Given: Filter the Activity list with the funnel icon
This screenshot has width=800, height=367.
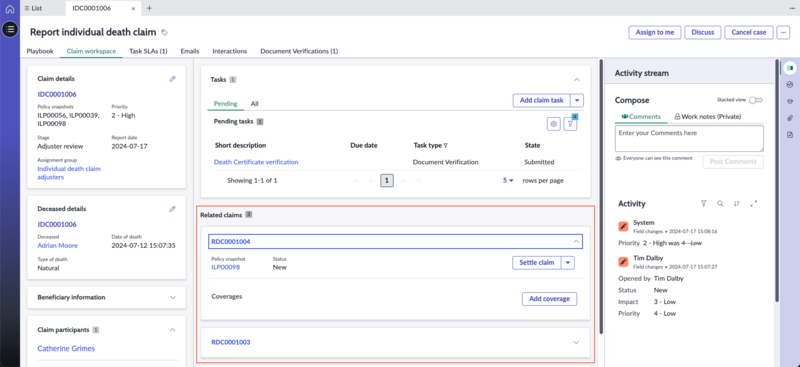Looking at the screenshot, I should pyautogui.click(x=704, y=203).
